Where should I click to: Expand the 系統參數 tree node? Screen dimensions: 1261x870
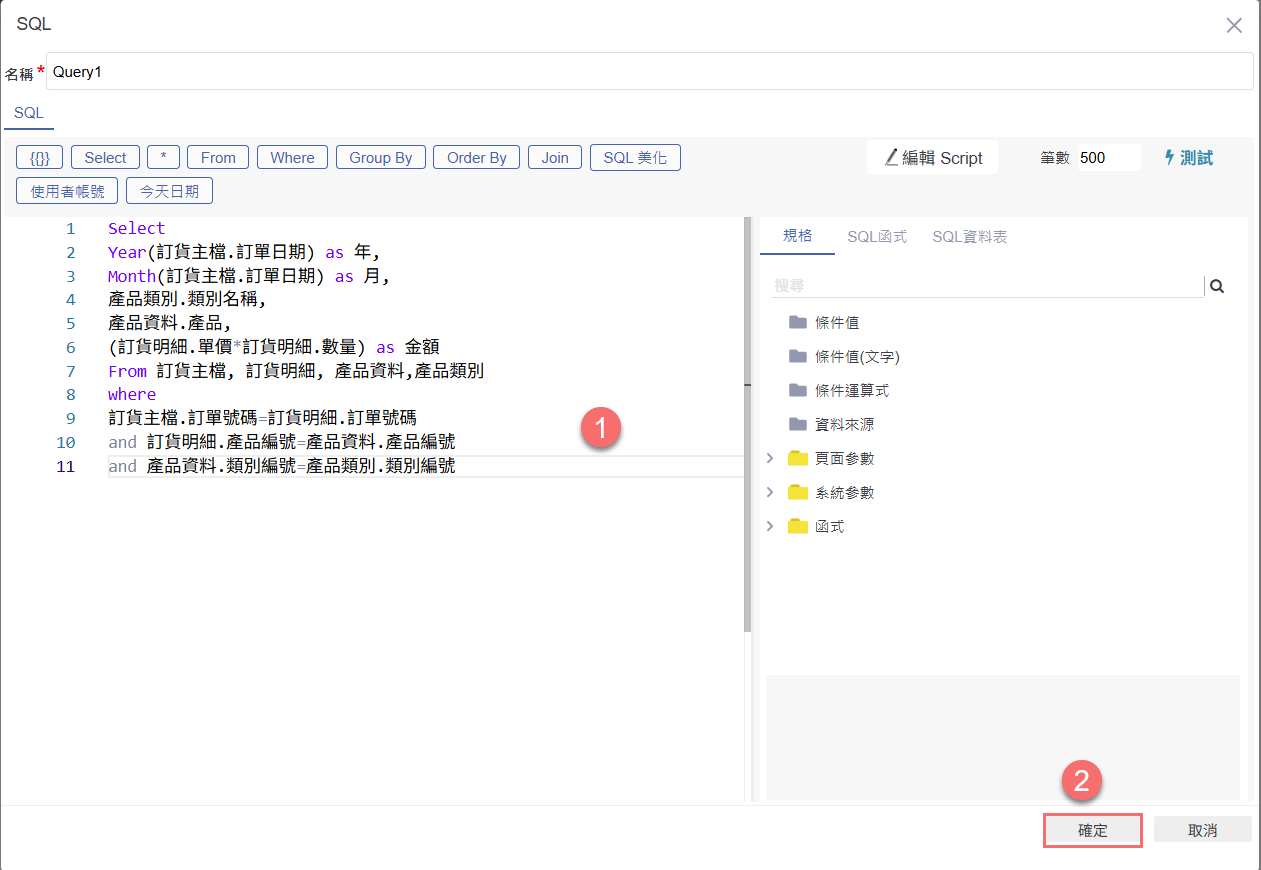770,492
